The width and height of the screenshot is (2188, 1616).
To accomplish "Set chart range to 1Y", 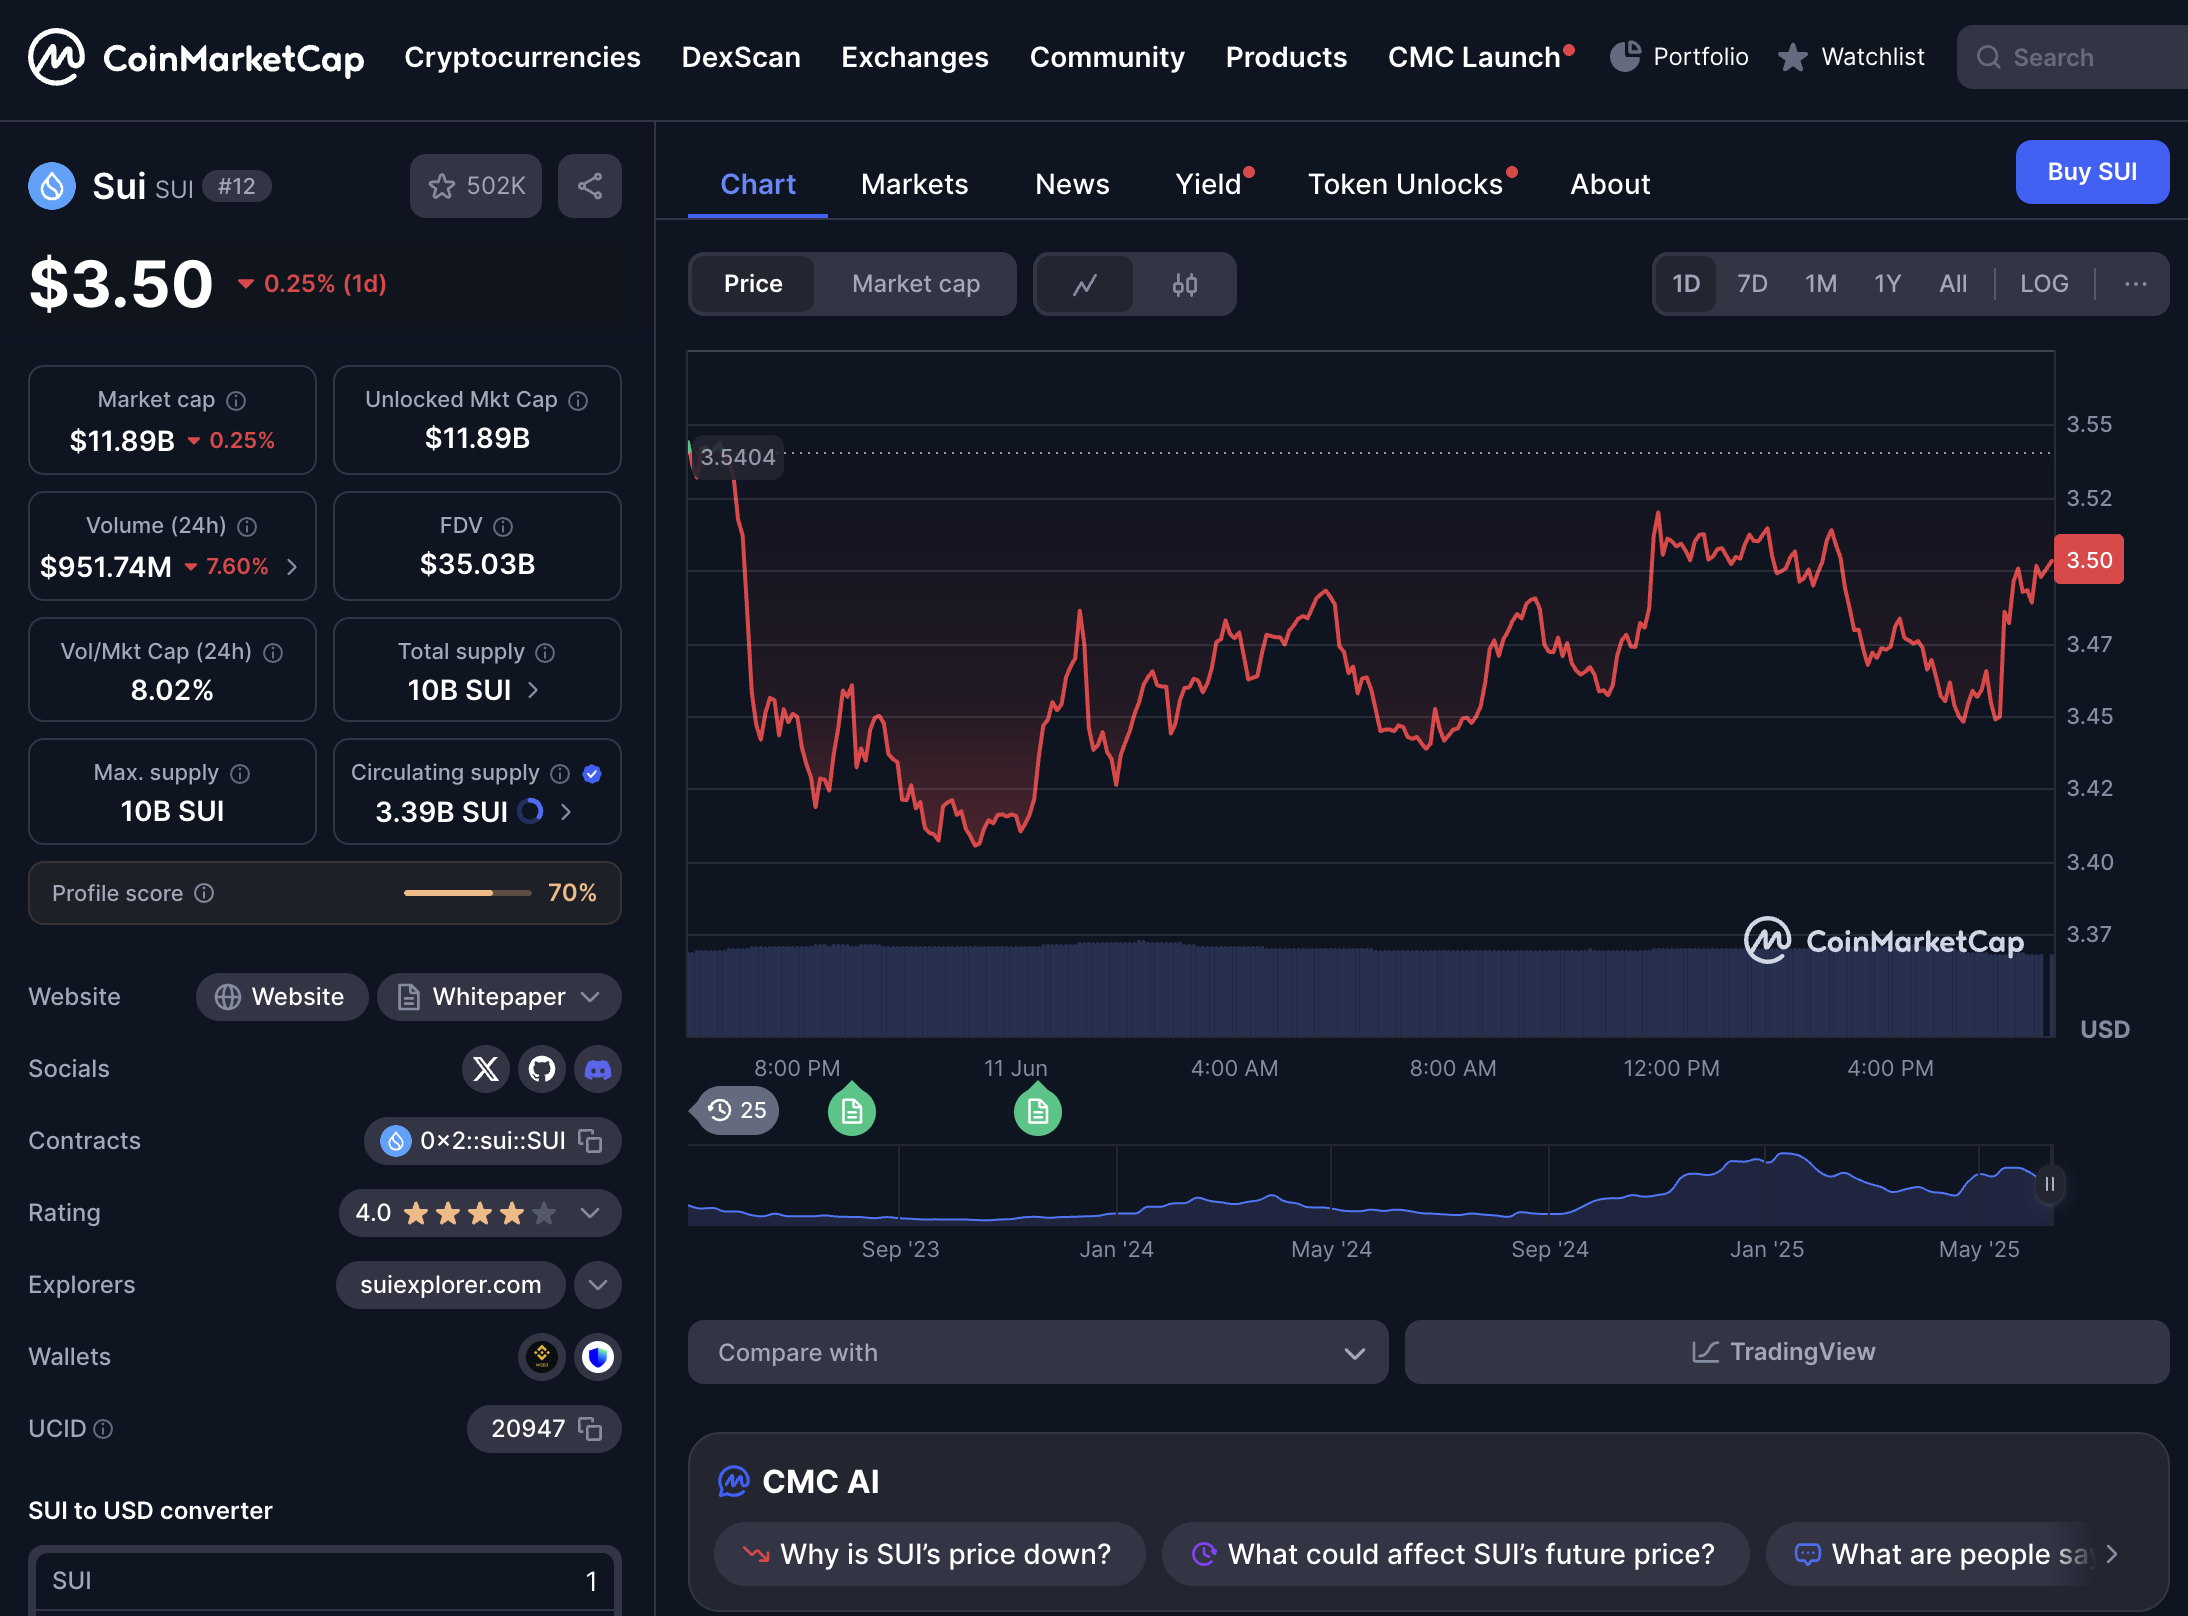I will (1888, 284).
